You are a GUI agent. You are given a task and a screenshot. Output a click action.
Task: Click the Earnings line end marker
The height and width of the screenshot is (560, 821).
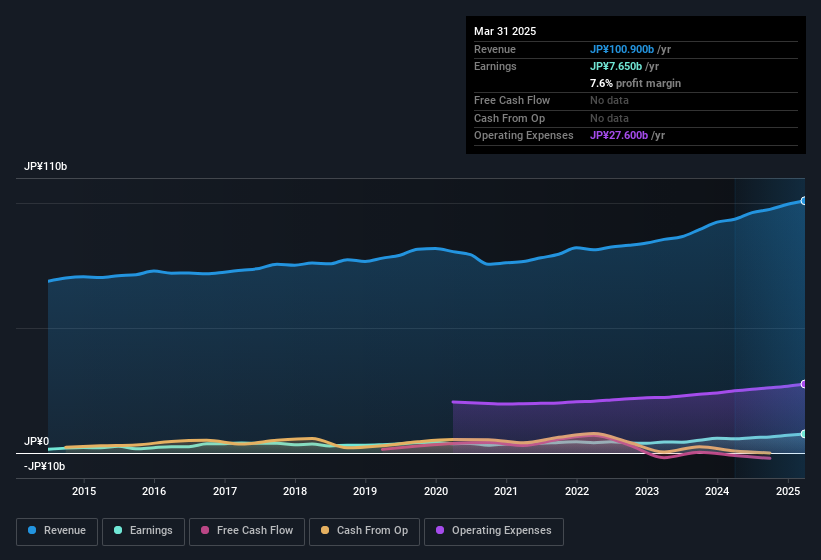(803, 434)
